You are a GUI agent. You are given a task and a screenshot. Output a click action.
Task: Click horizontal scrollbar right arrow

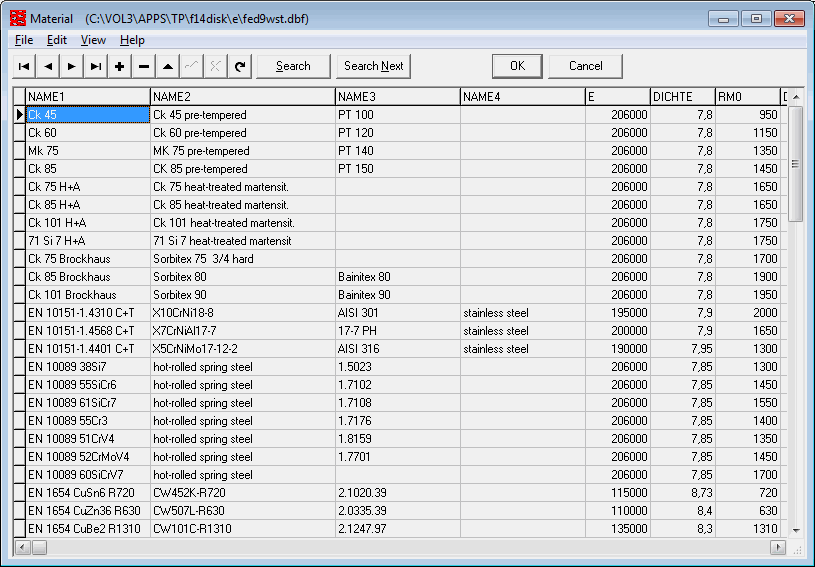pos(778,547)
